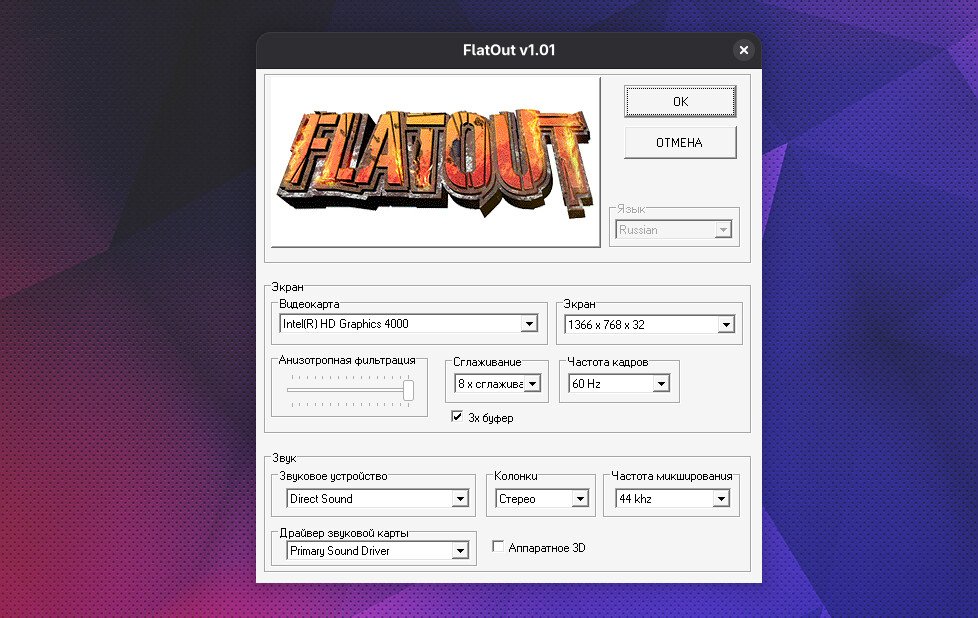978x618 pixels.
Task: Open the Звуковое устройство Direct Sound dropdown
Action: (460, 499)
